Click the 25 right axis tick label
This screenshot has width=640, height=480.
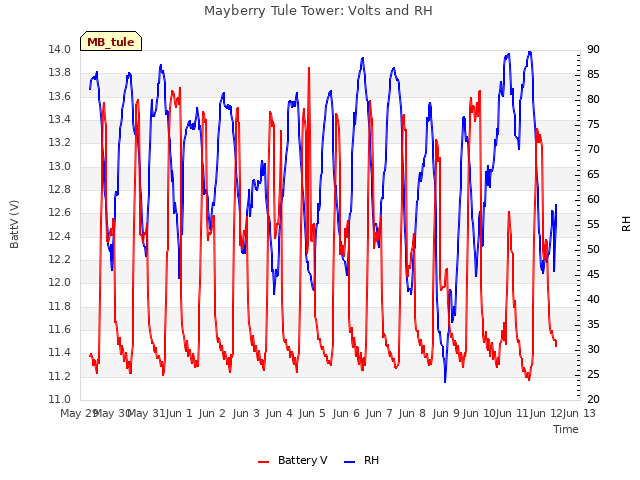(x=593, y=374)
